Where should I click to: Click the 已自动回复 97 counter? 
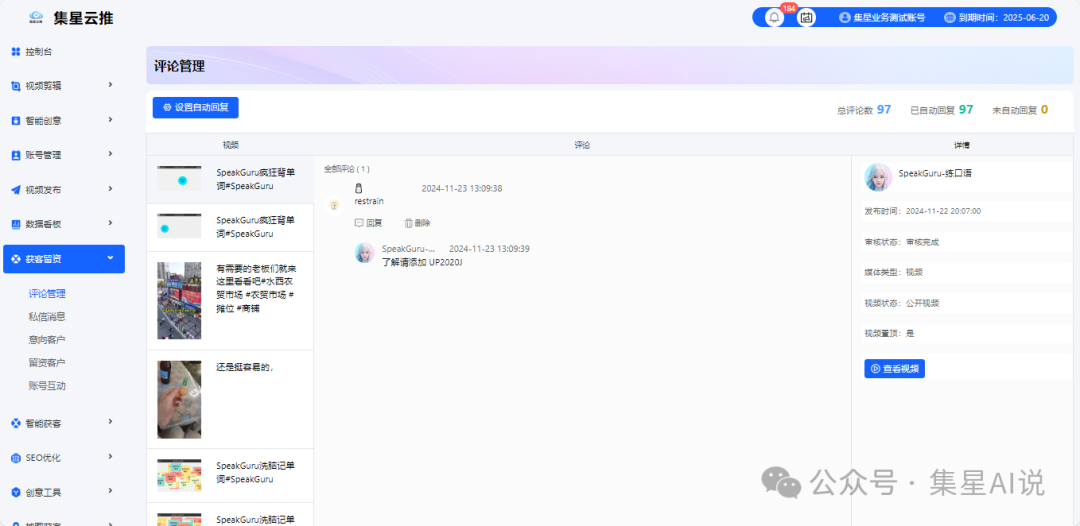click(x=942, y=109)
